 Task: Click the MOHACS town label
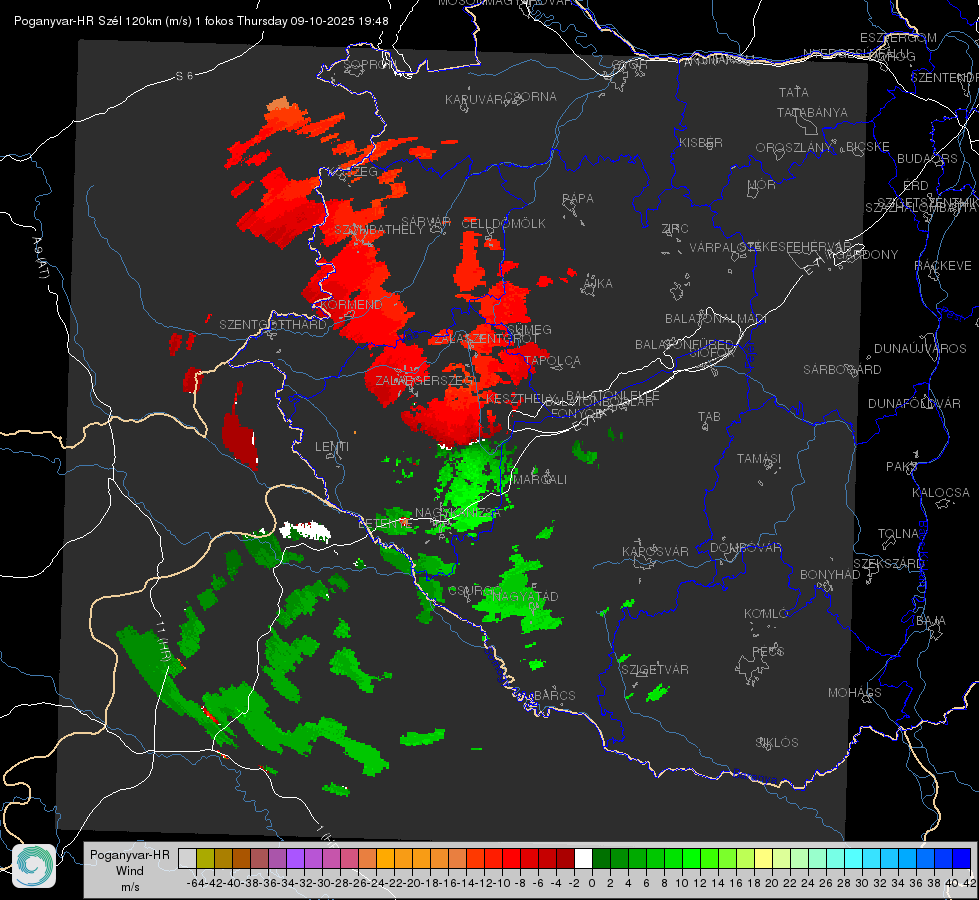855,693
